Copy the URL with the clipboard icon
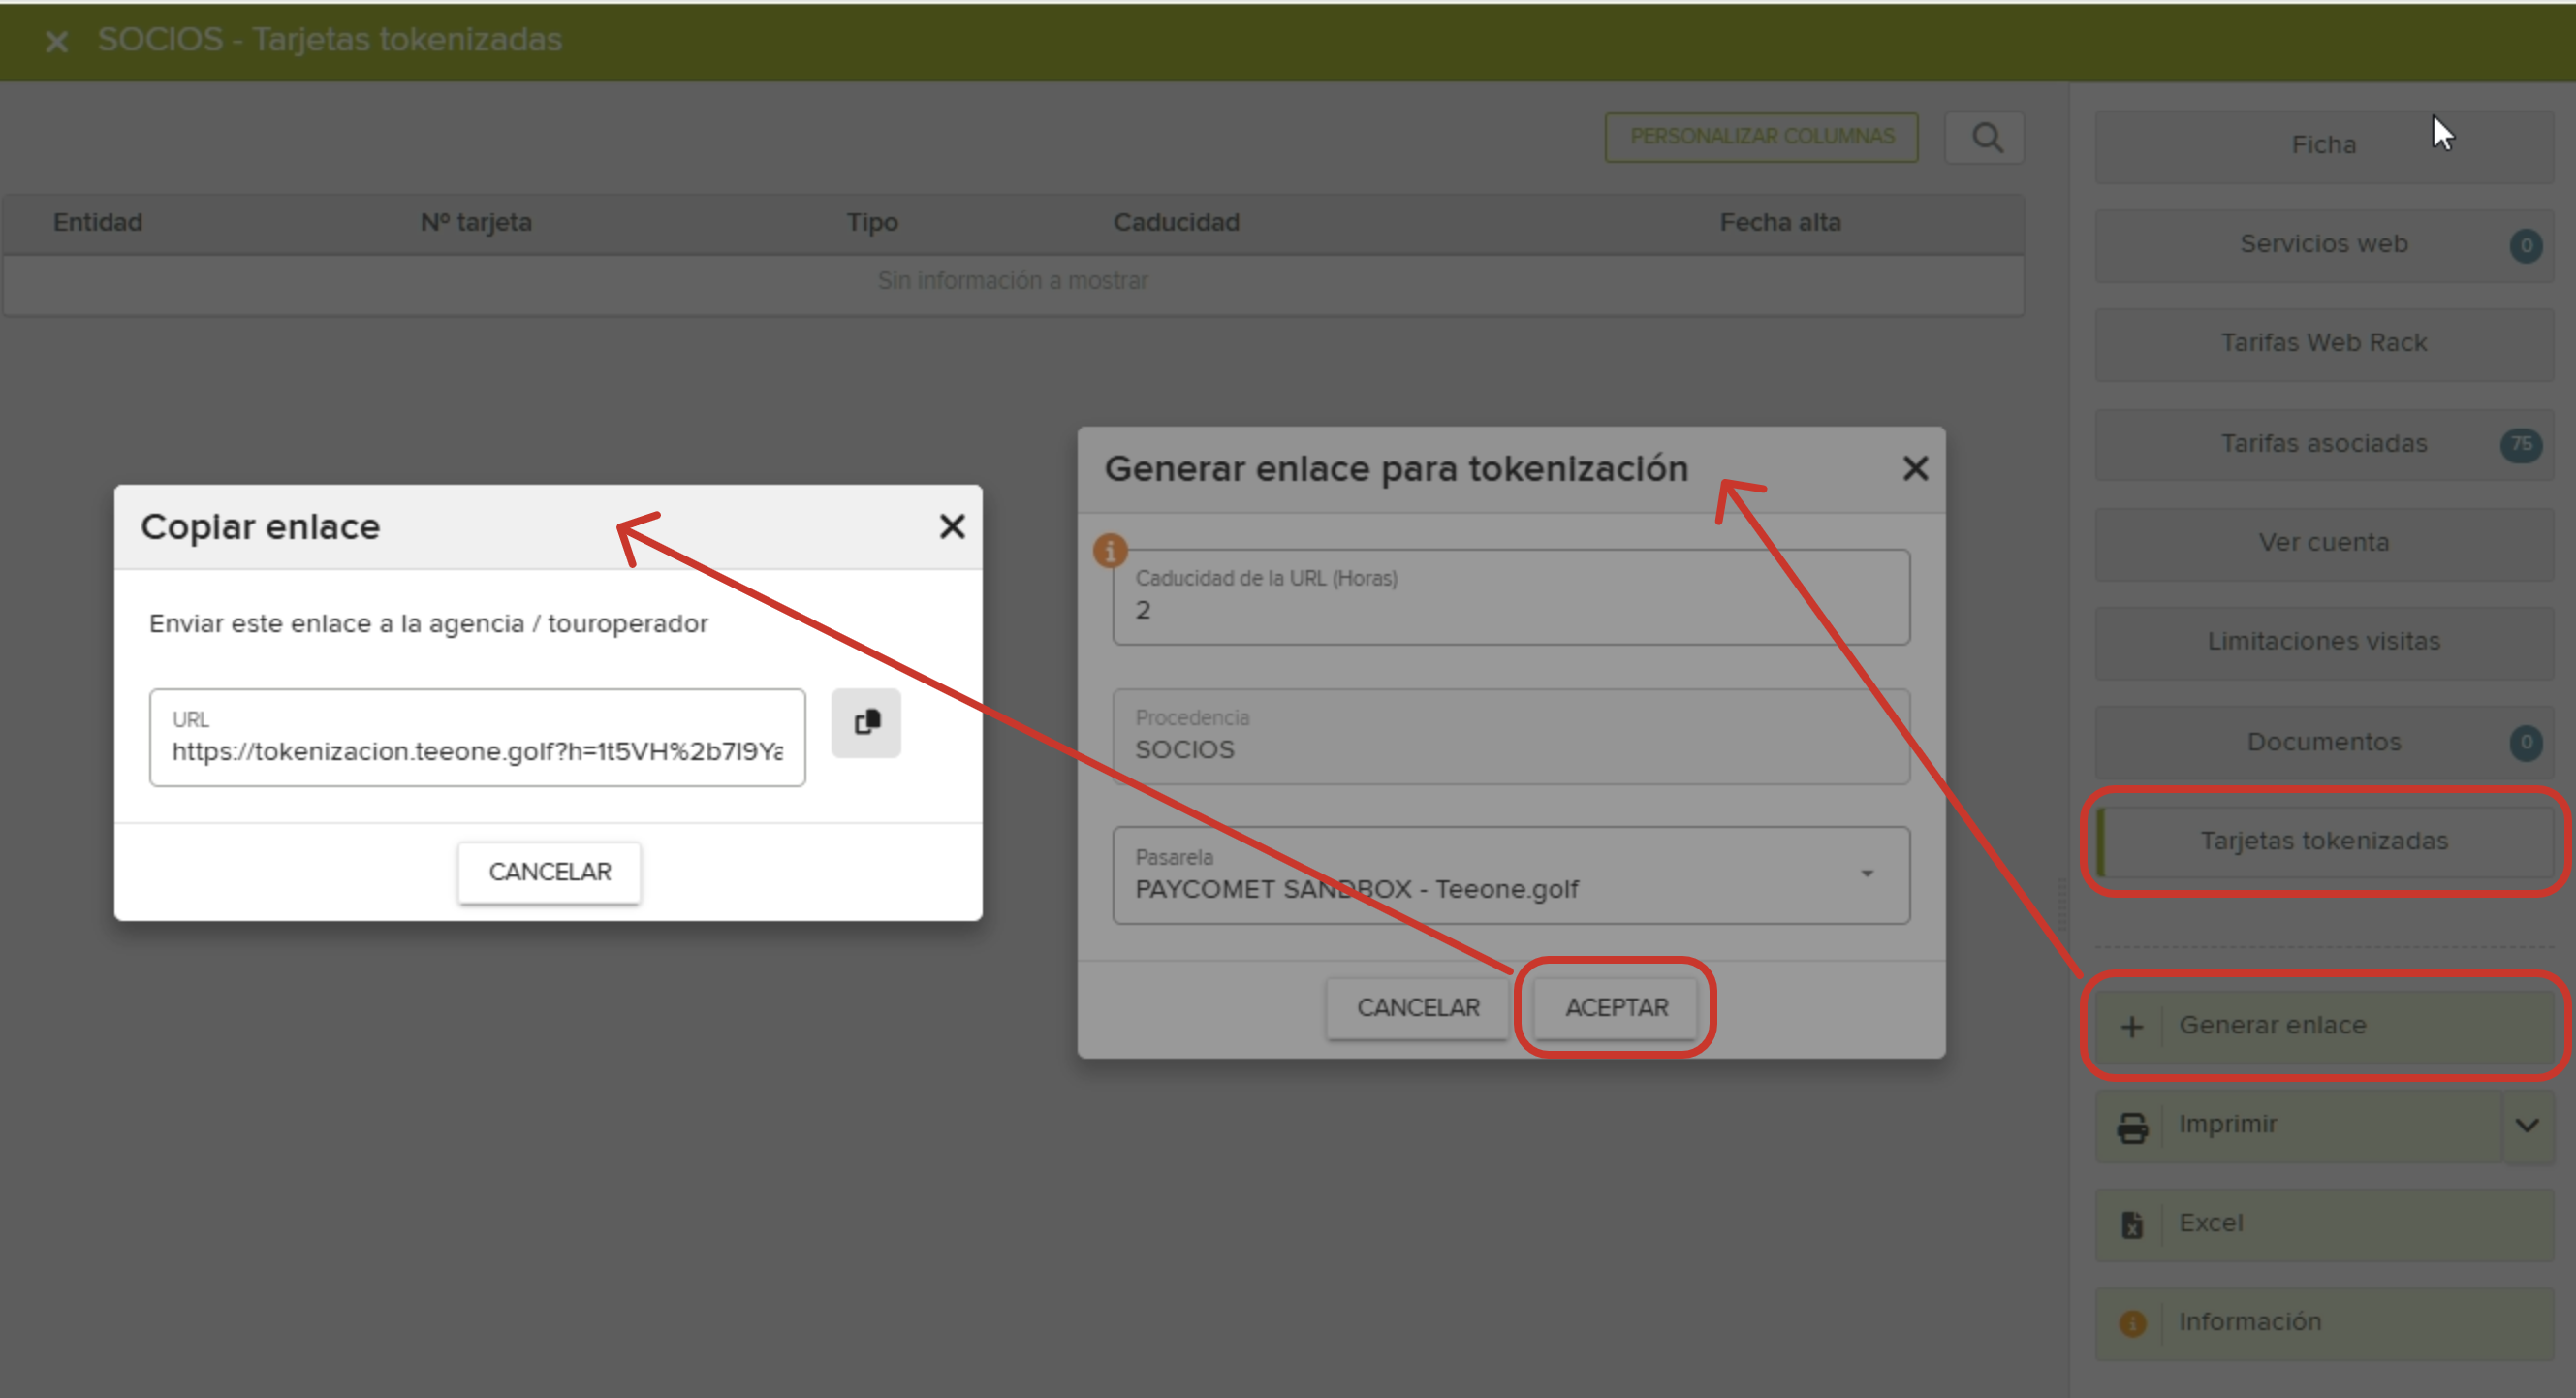The height and width of the screenshot is (1398, 2576). [x=866, y=722]
